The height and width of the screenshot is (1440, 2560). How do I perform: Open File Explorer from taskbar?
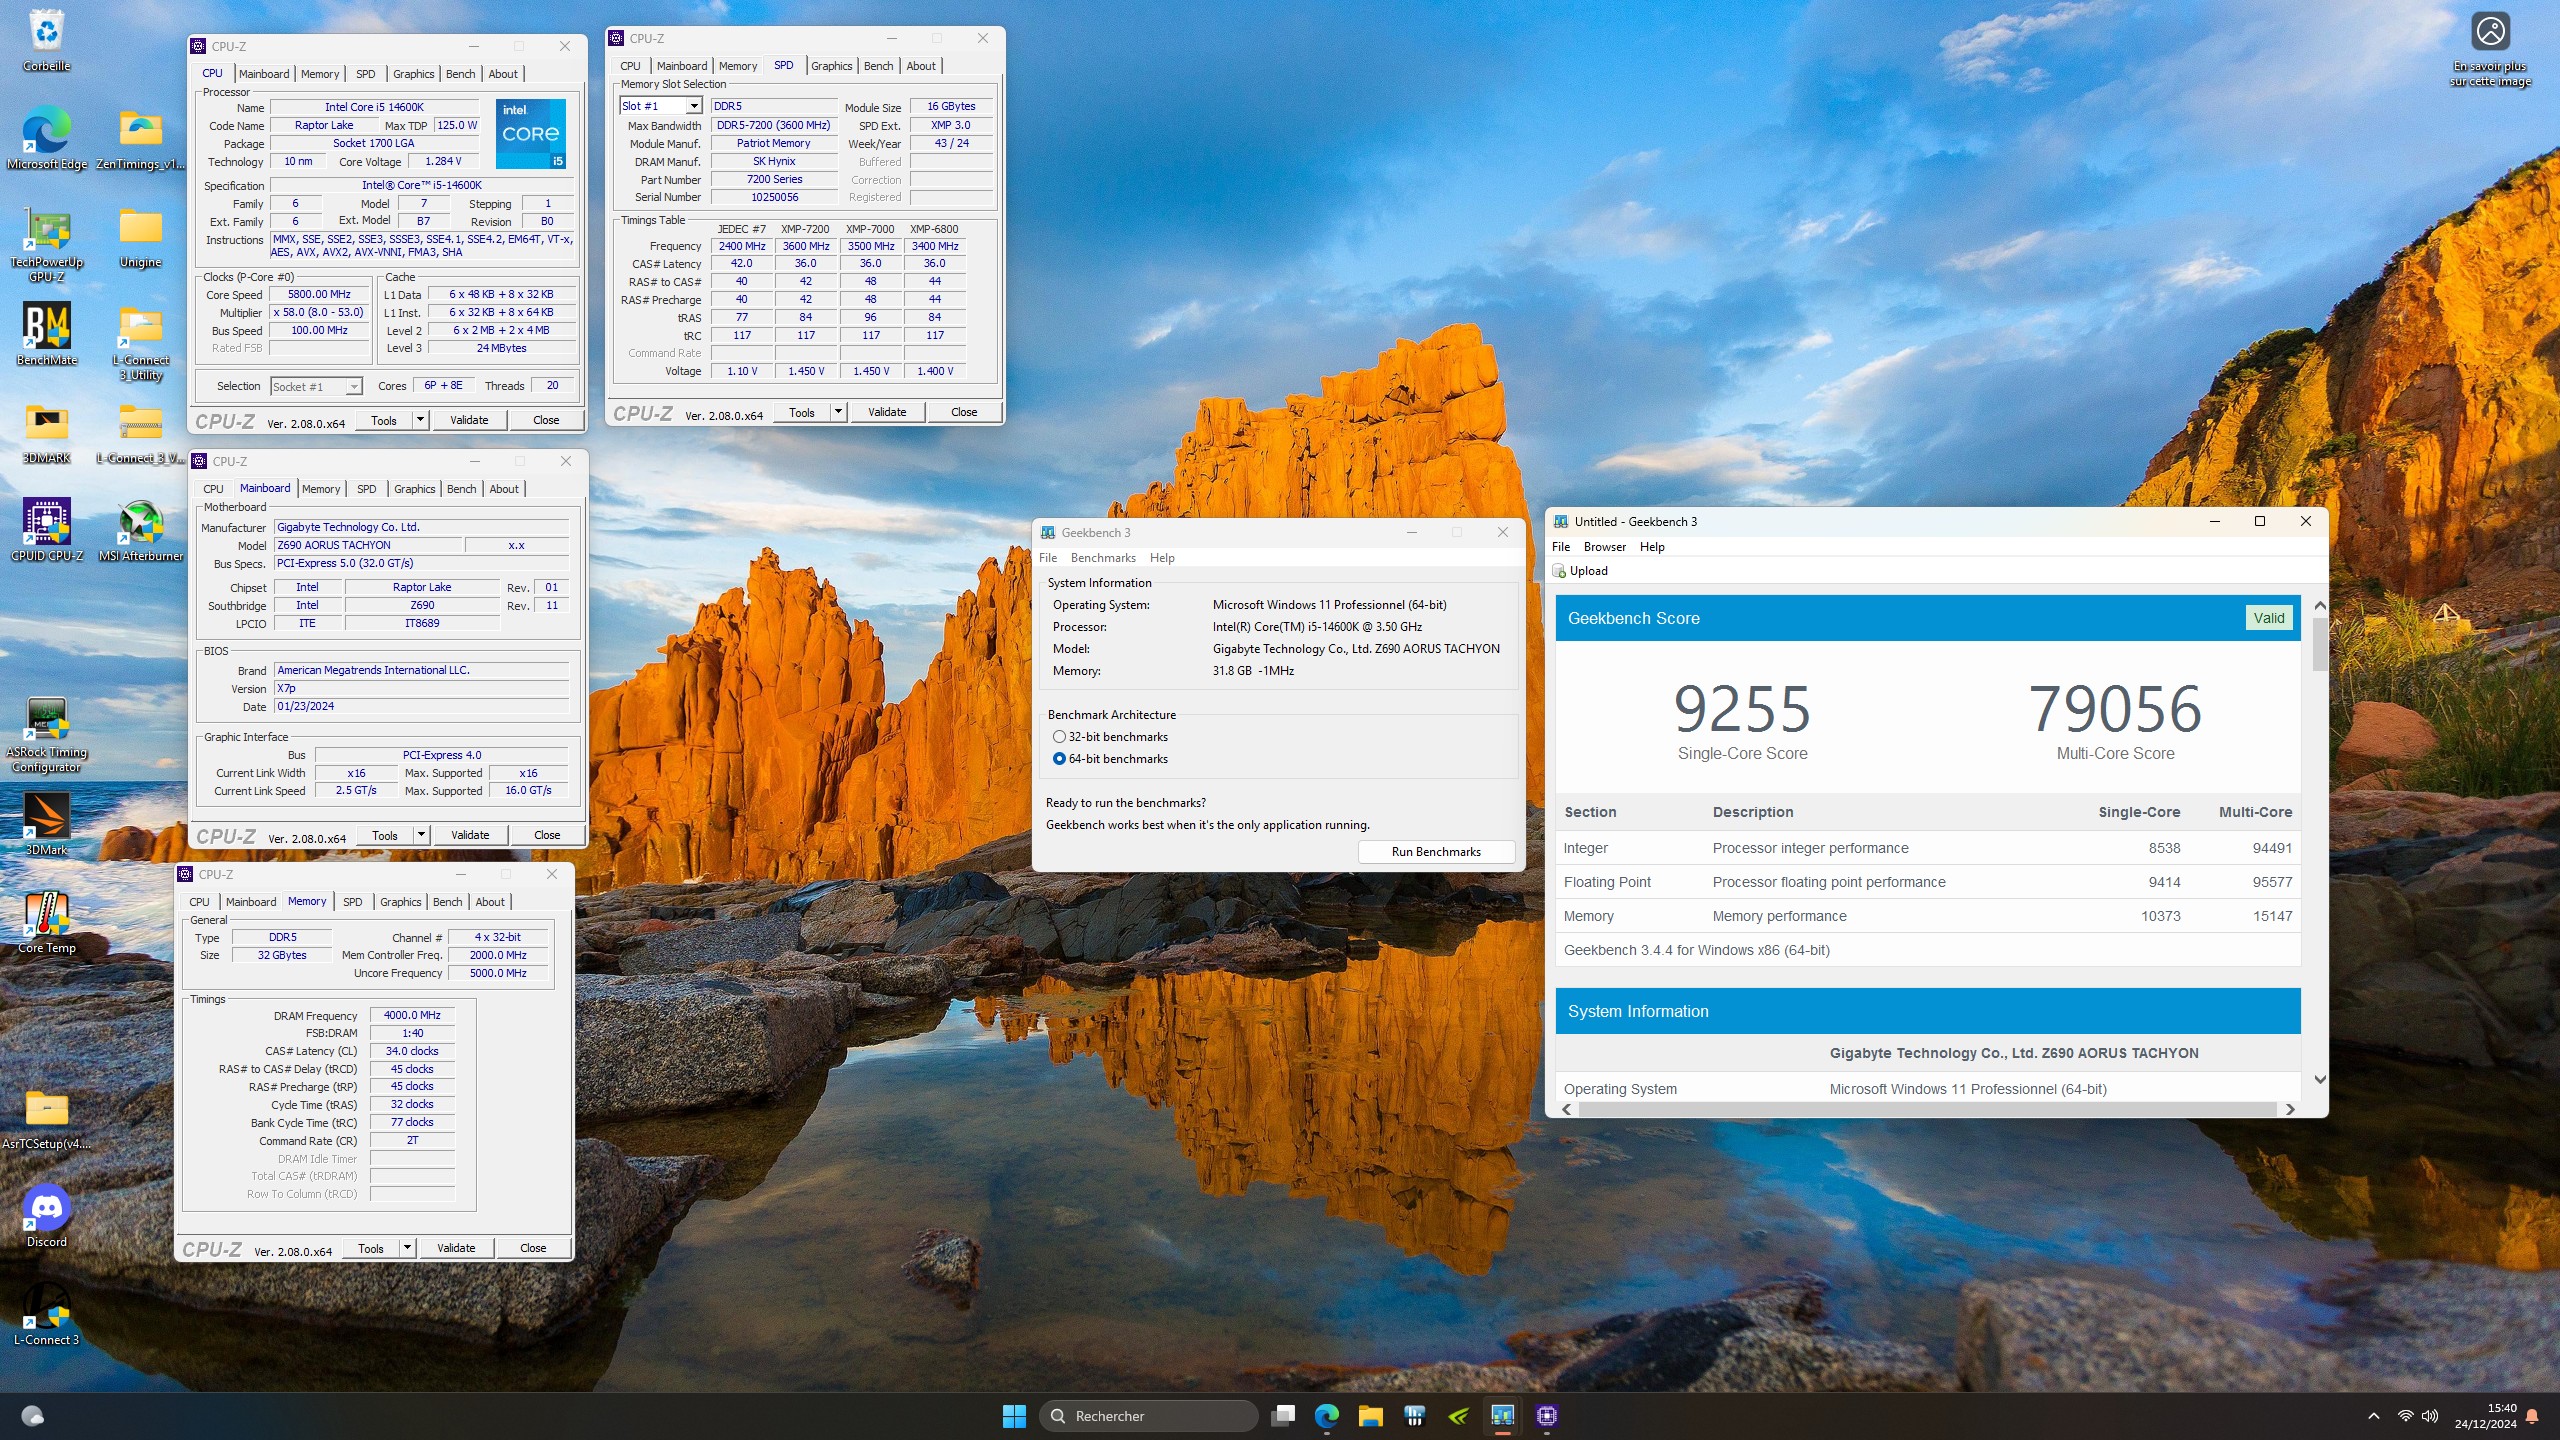[x=1370, y=1416]
